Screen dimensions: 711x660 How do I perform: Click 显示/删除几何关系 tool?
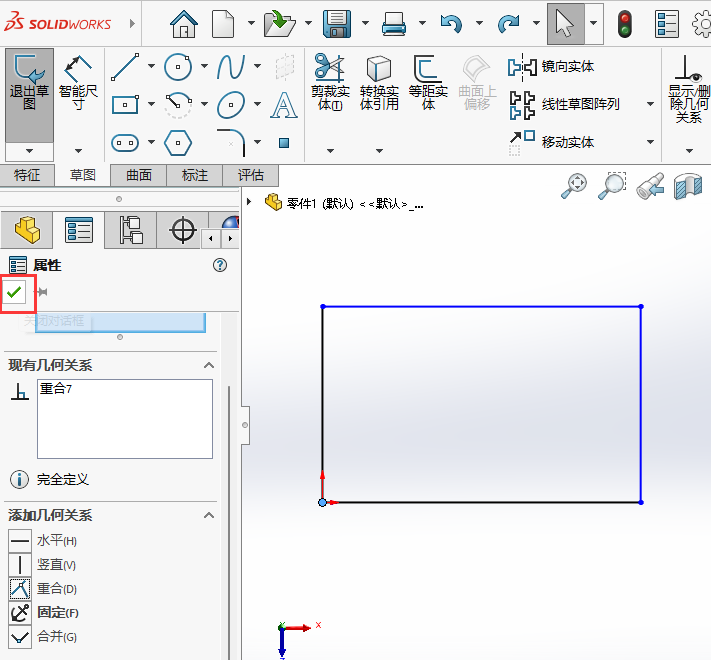pos(688,89)
